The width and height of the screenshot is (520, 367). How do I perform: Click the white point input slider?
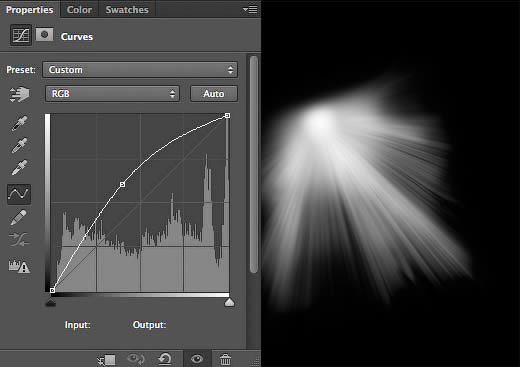(x=229, y=302)
